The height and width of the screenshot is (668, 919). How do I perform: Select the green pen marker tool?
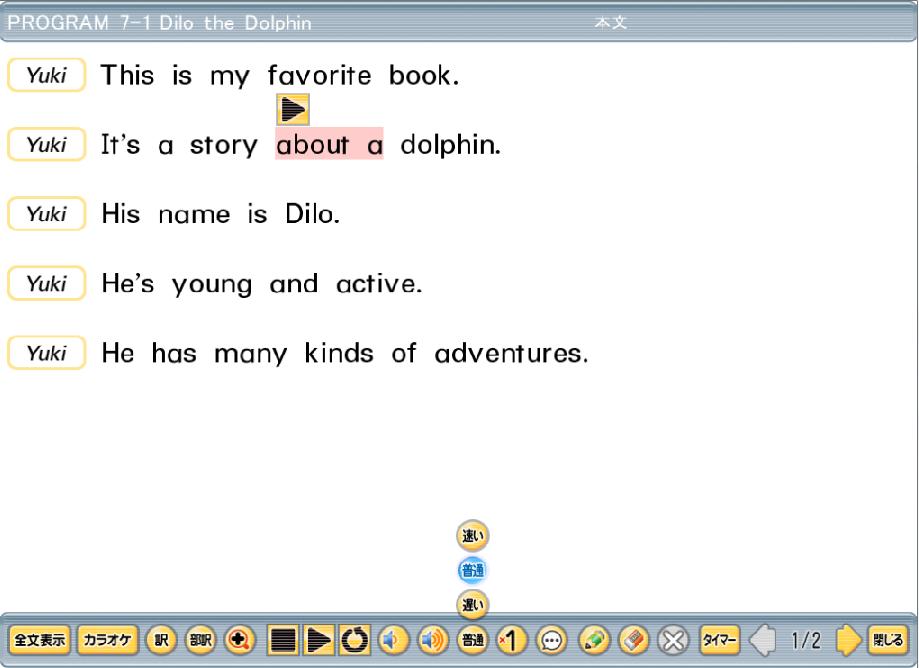pyautogui.click(x=594, y=640)
